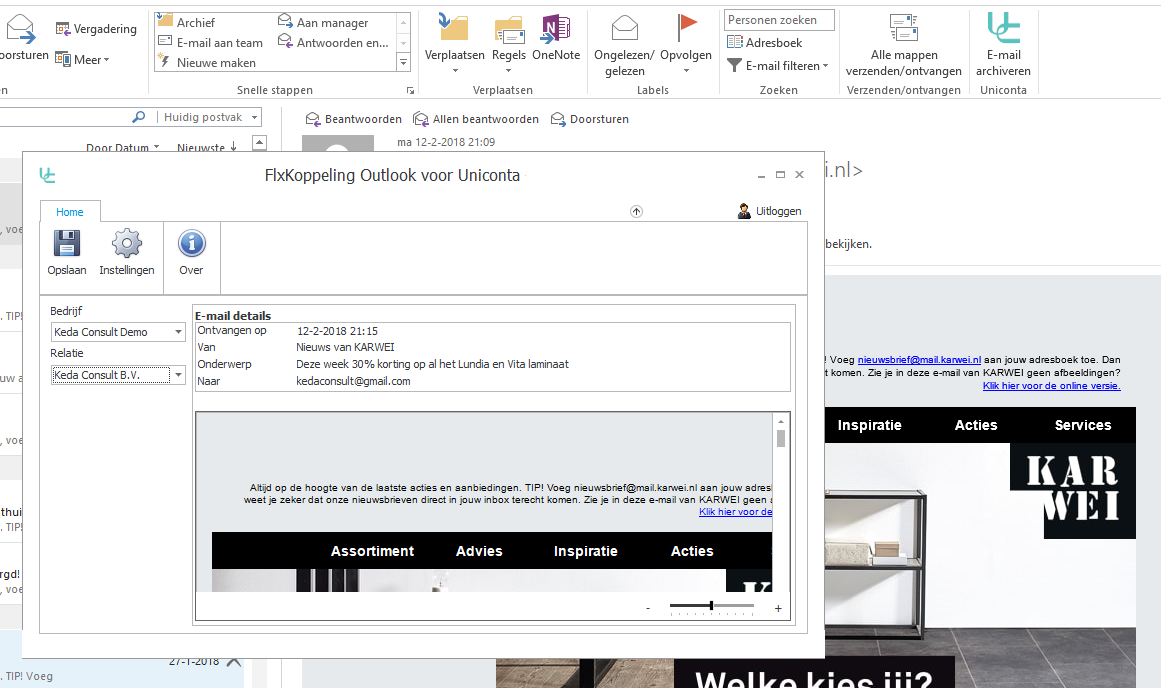Click Advies in dialog preview menu
Image resolution: width=1161 pixels, height=688 pixels.
[479, 551]
